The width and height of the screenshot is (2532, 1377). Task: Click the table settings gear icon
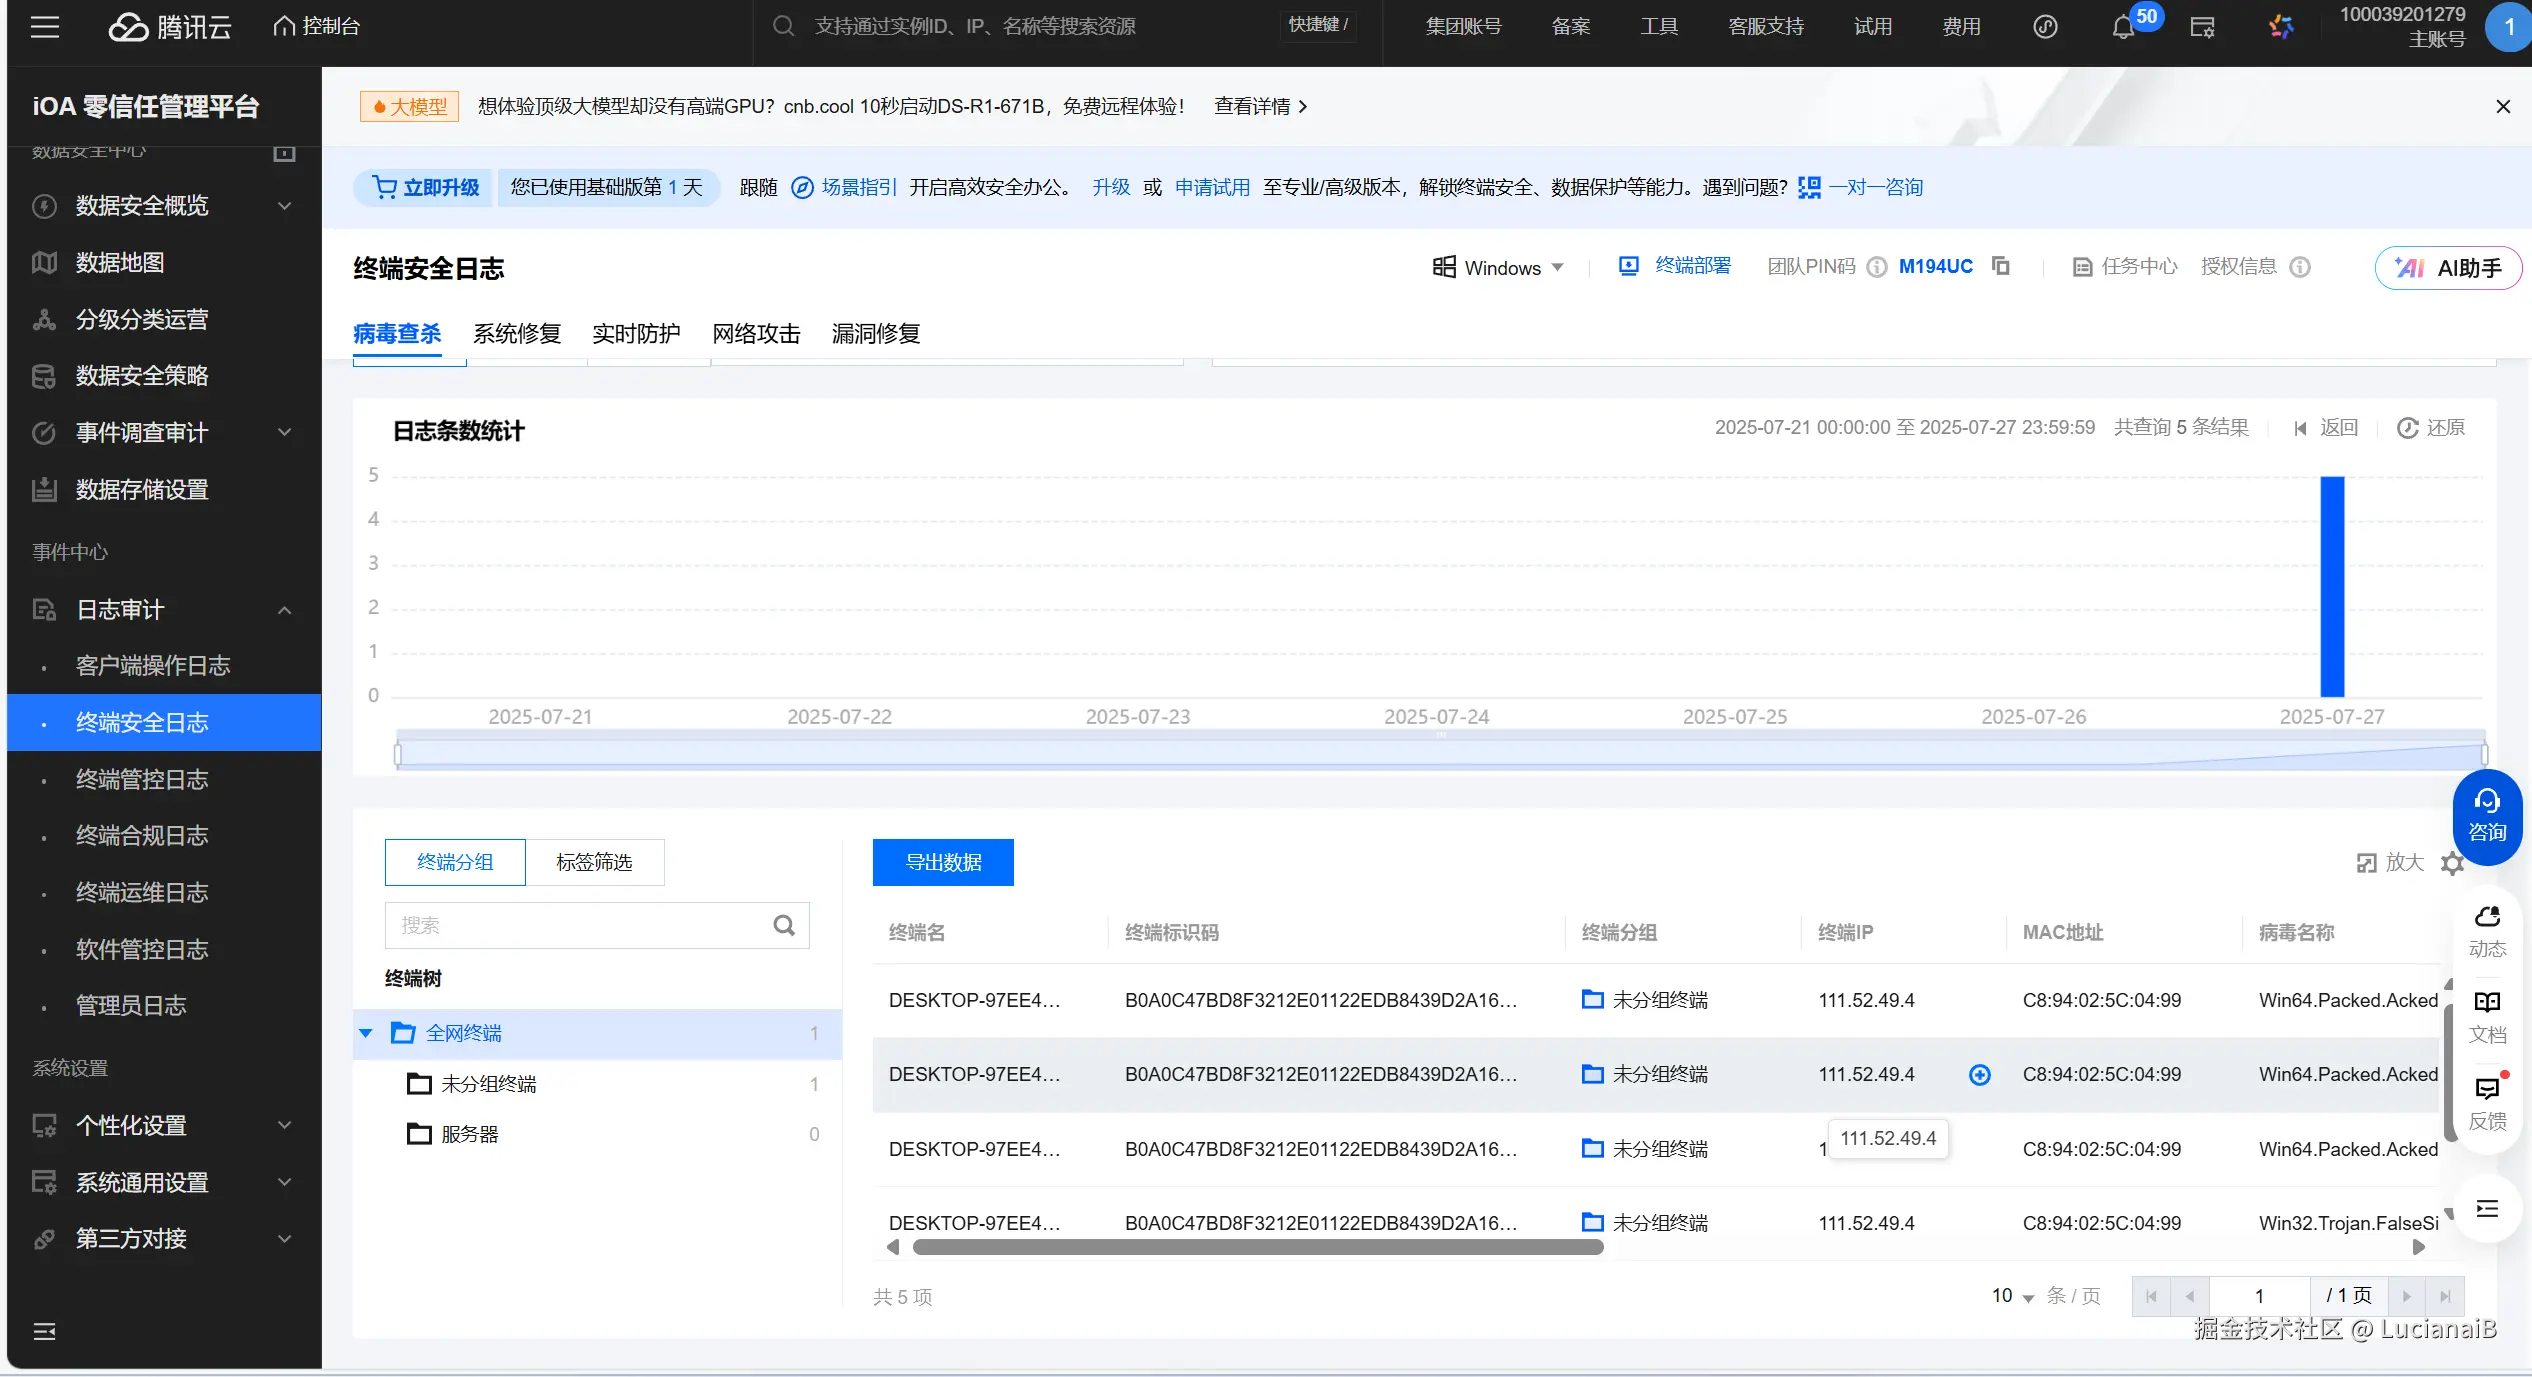[x=2452, y=863]
